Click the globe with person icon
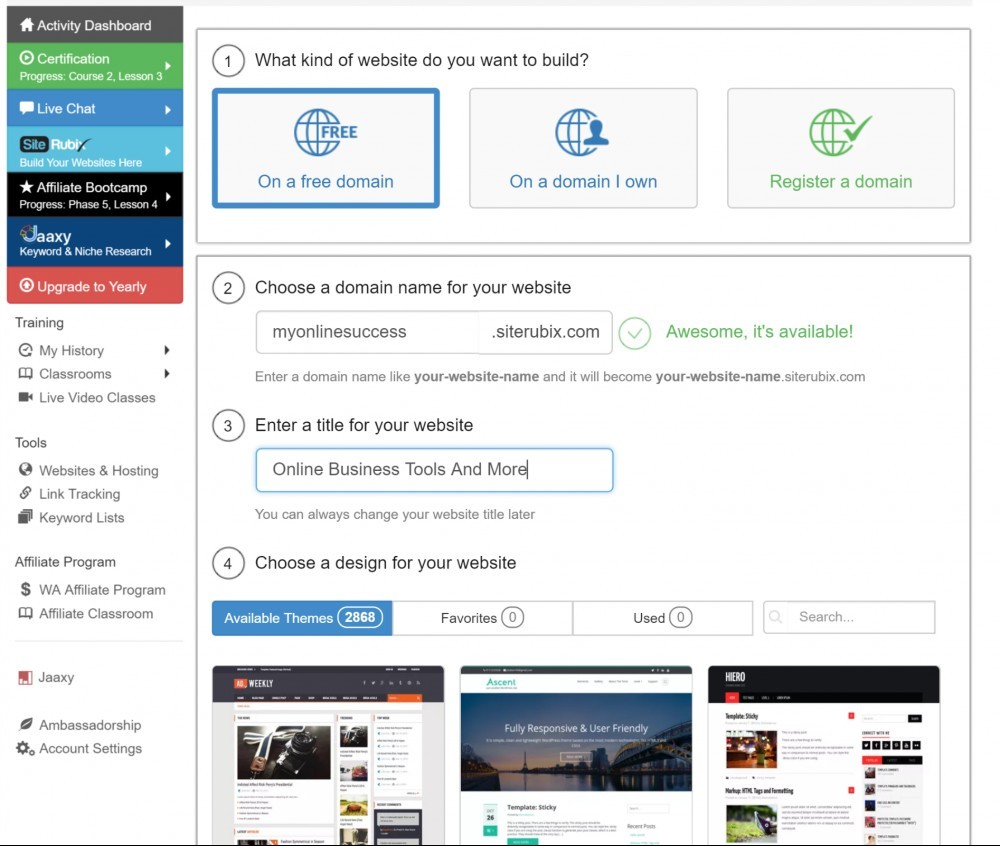This screenshot has width=1000, height=846. pyautogui.click(x=582, y=133)
